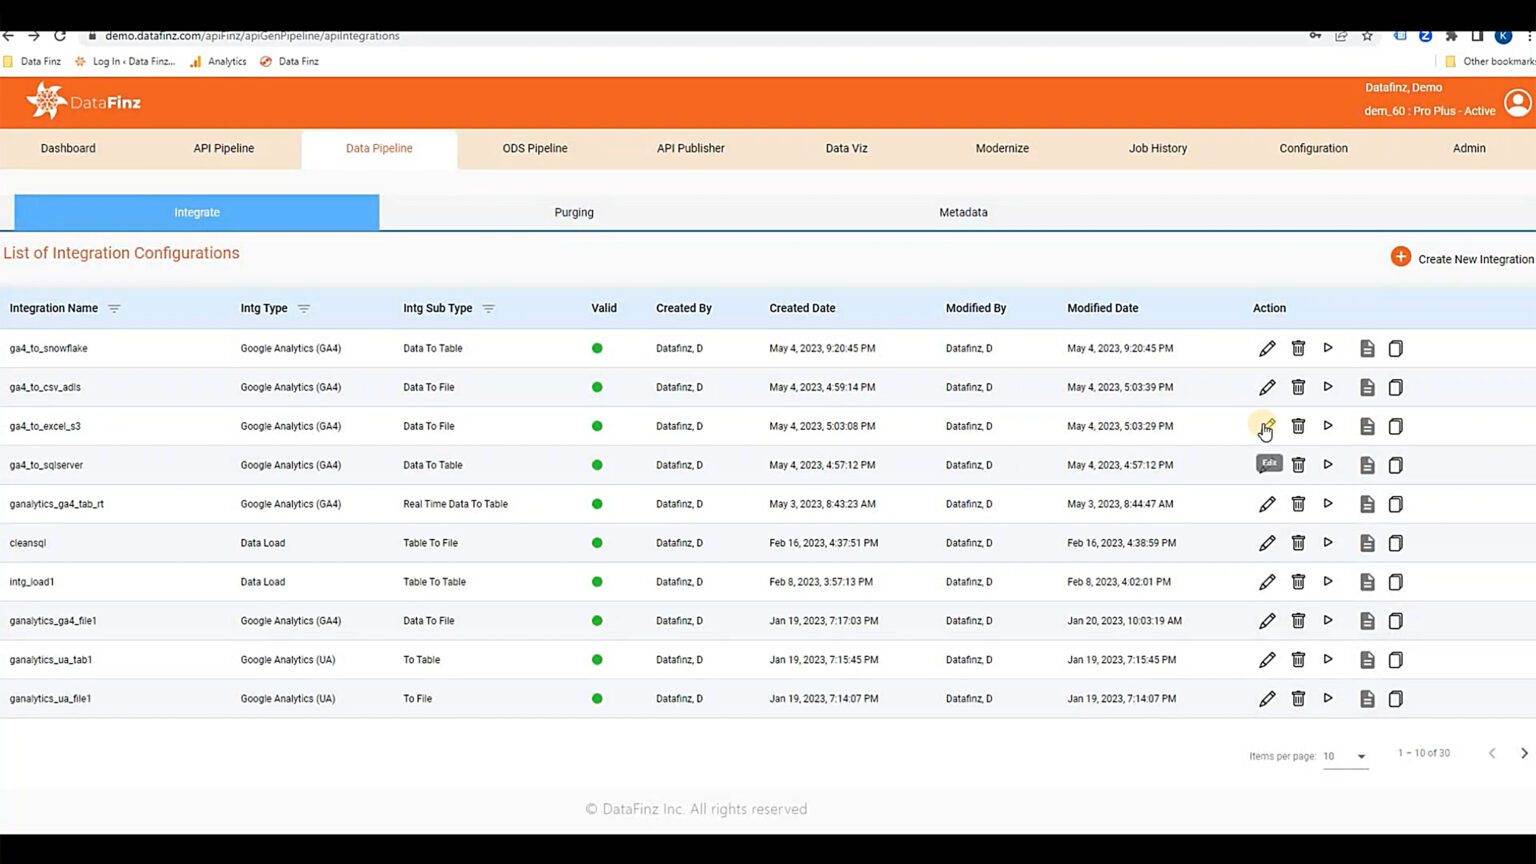Click the plus icon for Create New Integration
The height and width of the screenshot is (864, 1536).
tap(1400, 256)
